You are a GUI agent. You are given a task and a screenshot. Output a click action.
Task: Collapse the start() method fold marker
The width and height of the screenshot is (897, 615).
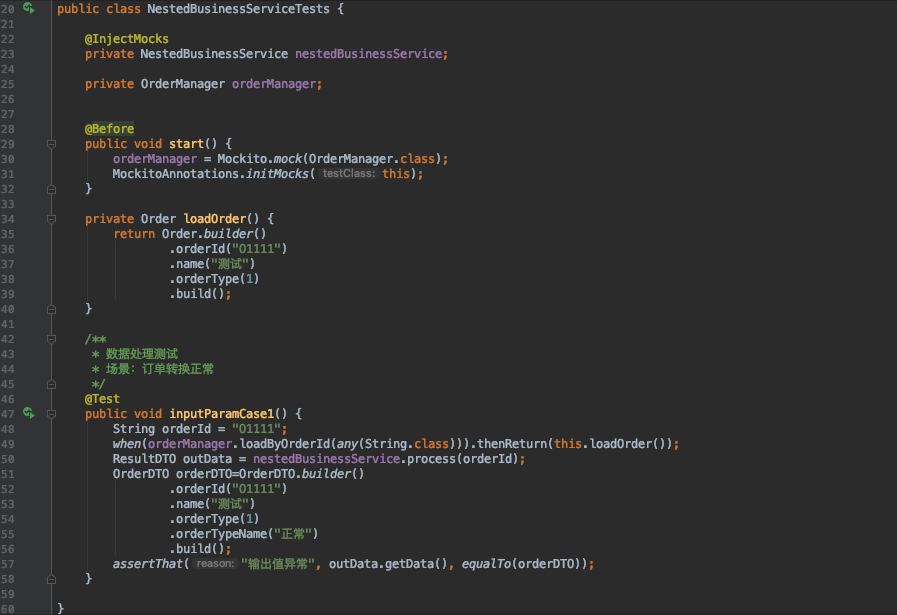pos(51,144)
